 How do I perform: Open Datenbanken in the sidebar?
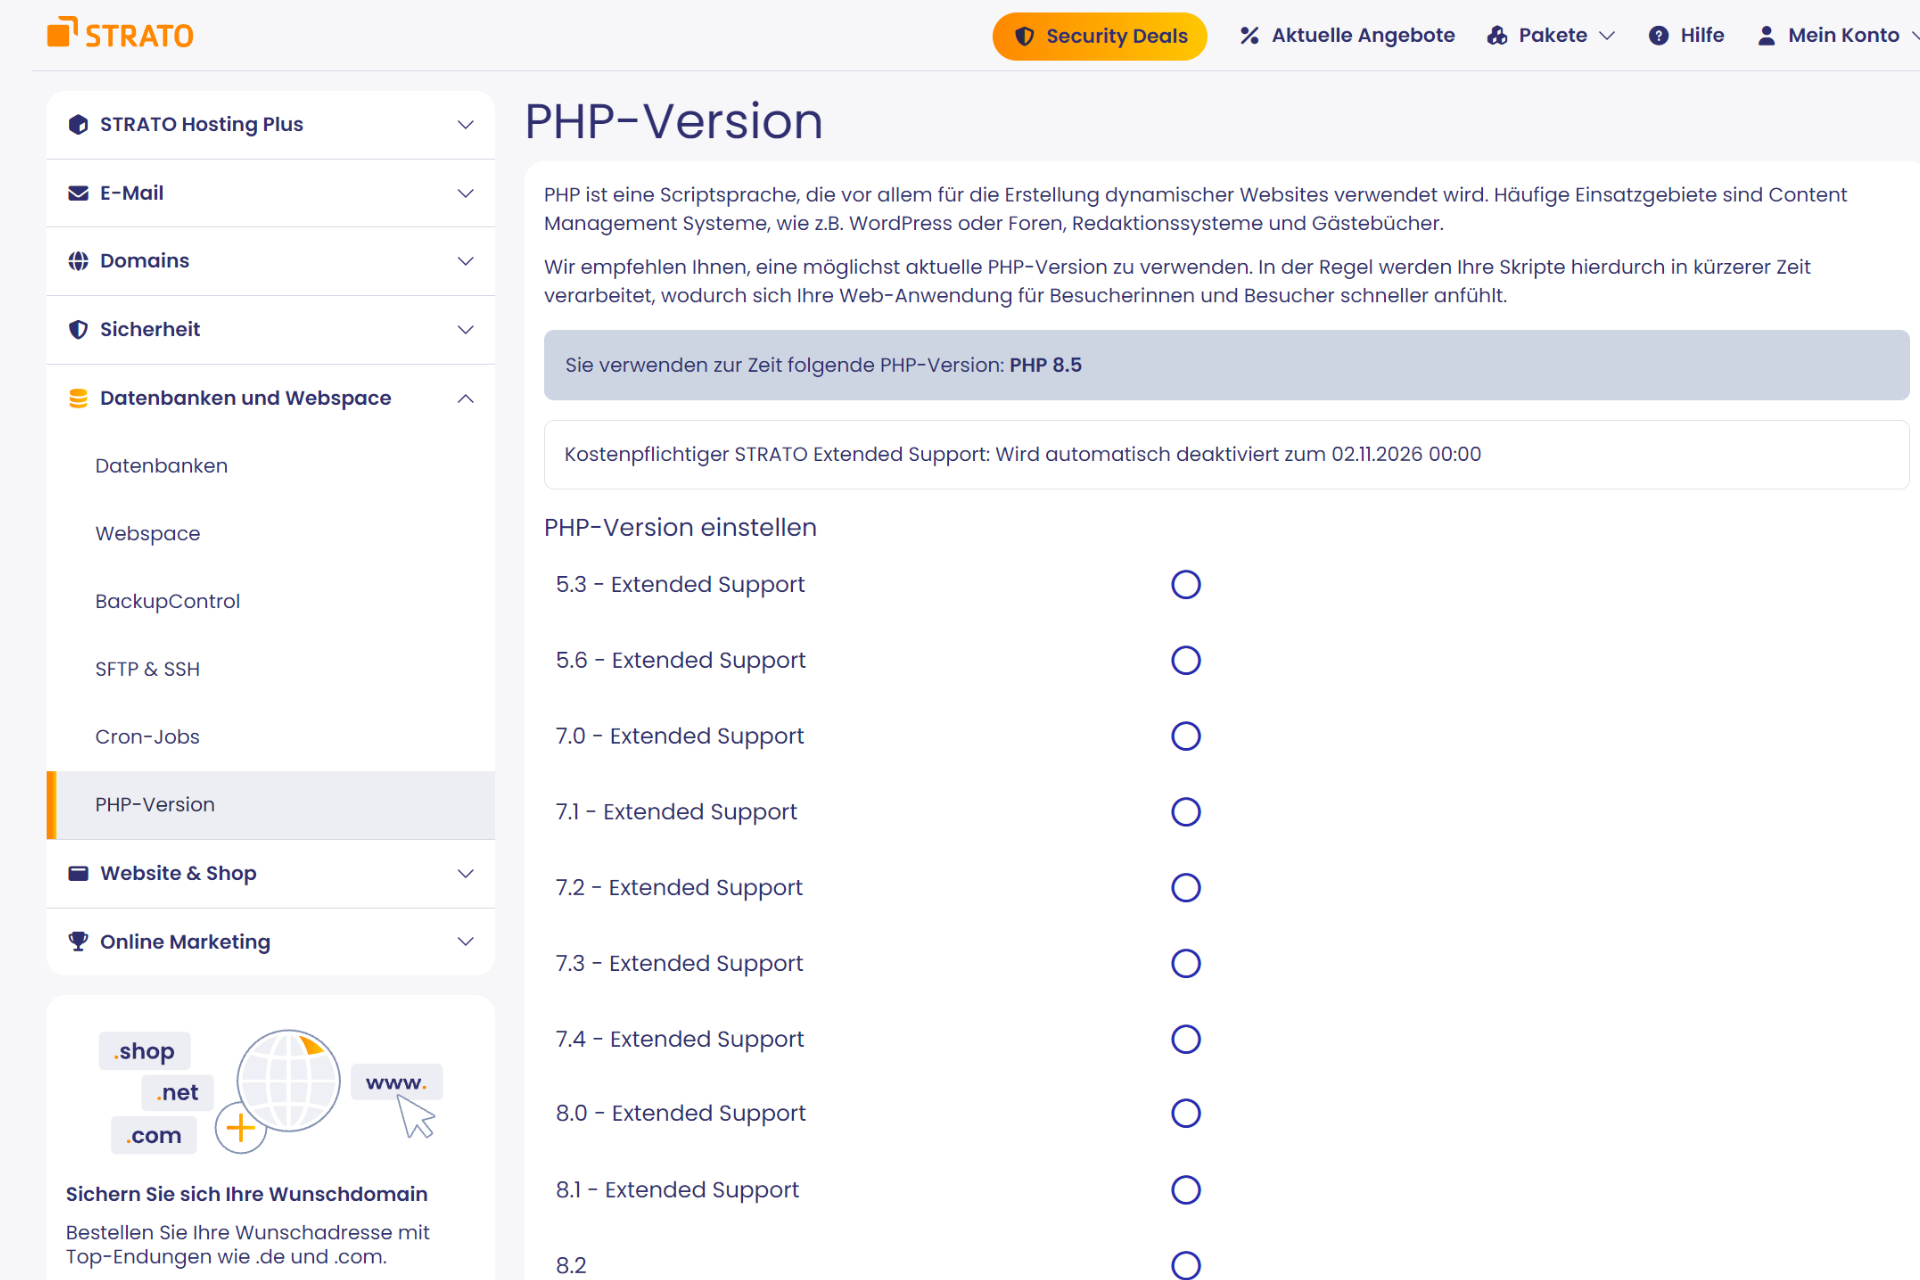(161, 466)
